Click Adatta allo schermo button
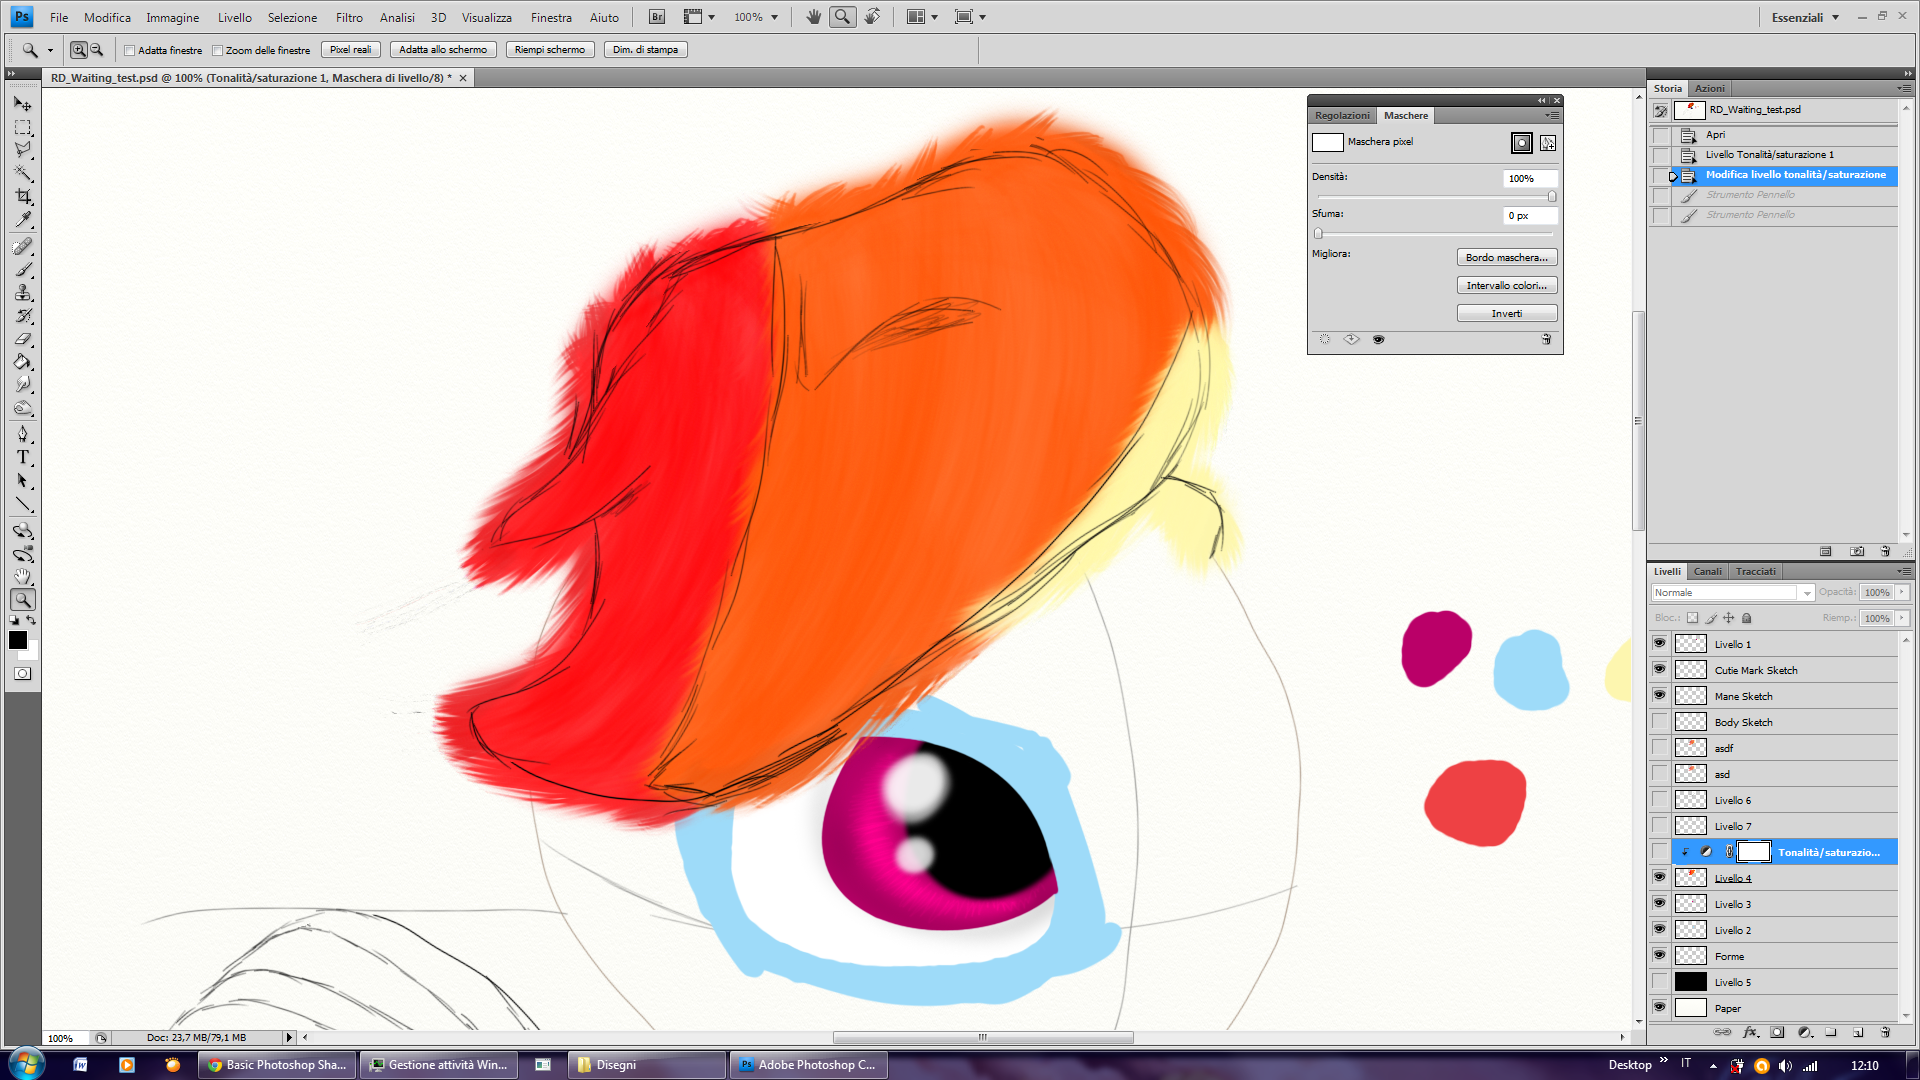Screen dimensions: 1920x1080 click(x=443, y=50)
